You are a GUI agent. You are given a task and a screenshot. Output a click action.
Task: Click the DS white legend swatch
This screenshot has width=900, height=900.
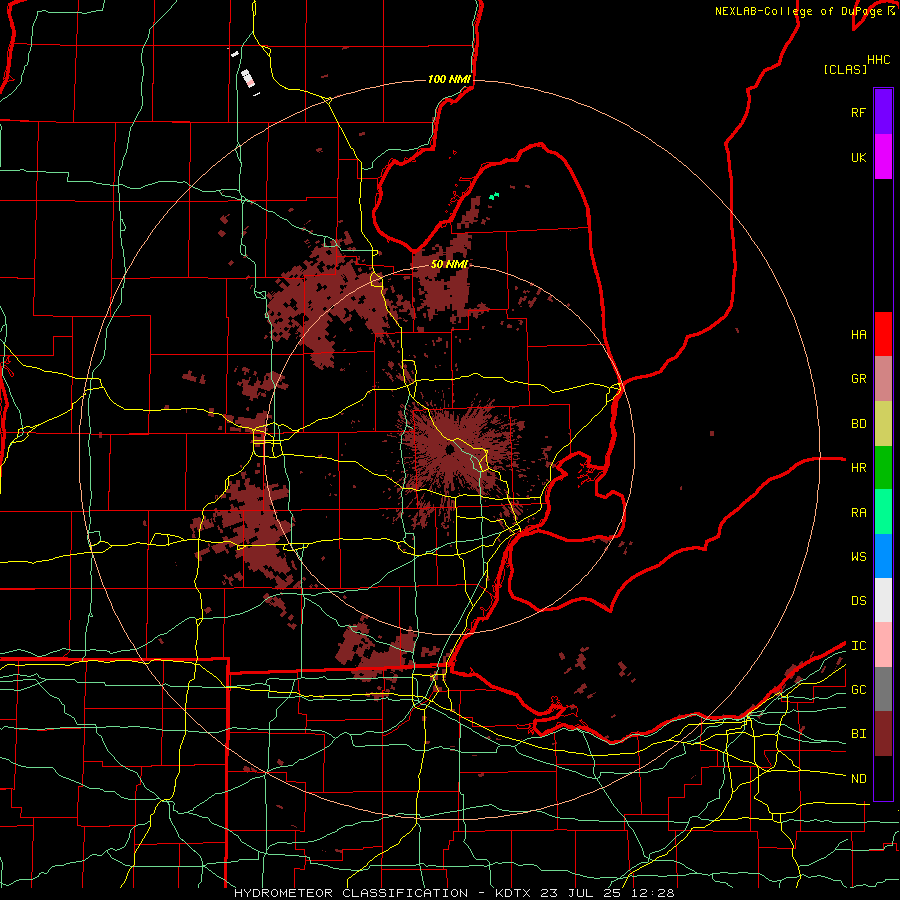click(883, 600)
